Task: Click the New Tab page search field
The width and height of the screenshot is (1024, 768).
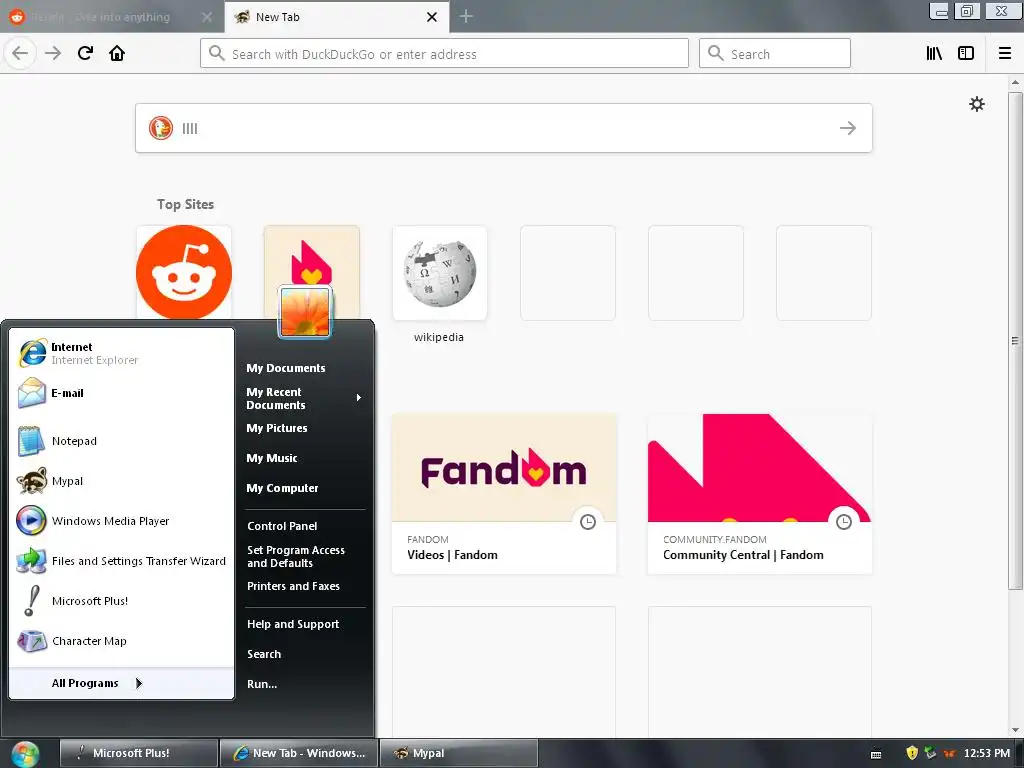Action: coord(504,128)
